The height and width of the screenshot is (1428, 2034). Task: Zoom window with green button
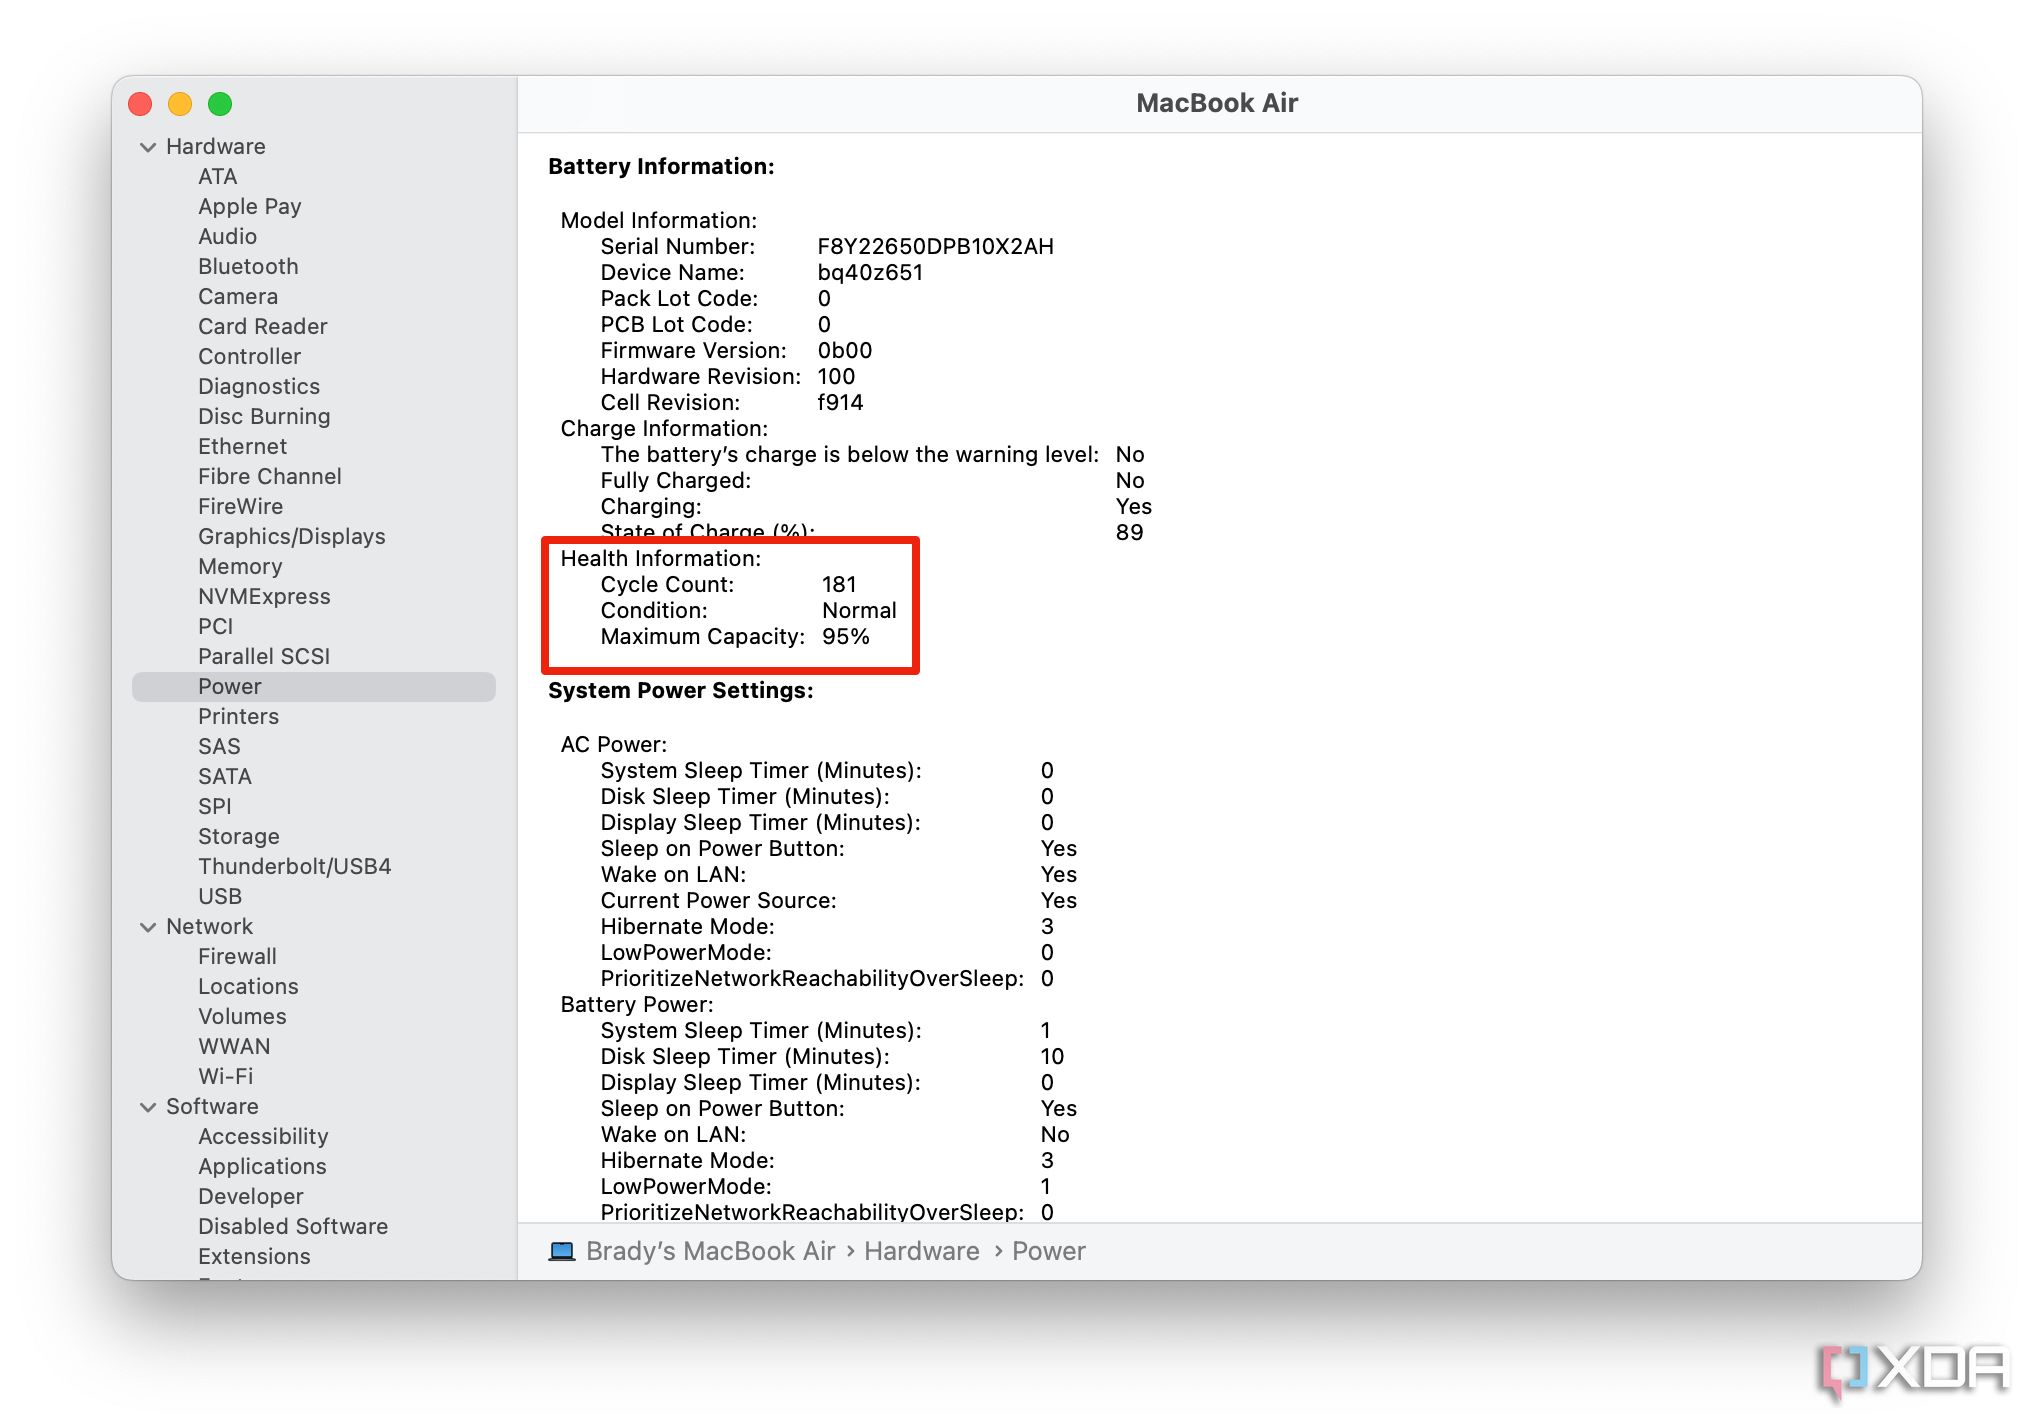pos(220,104)
